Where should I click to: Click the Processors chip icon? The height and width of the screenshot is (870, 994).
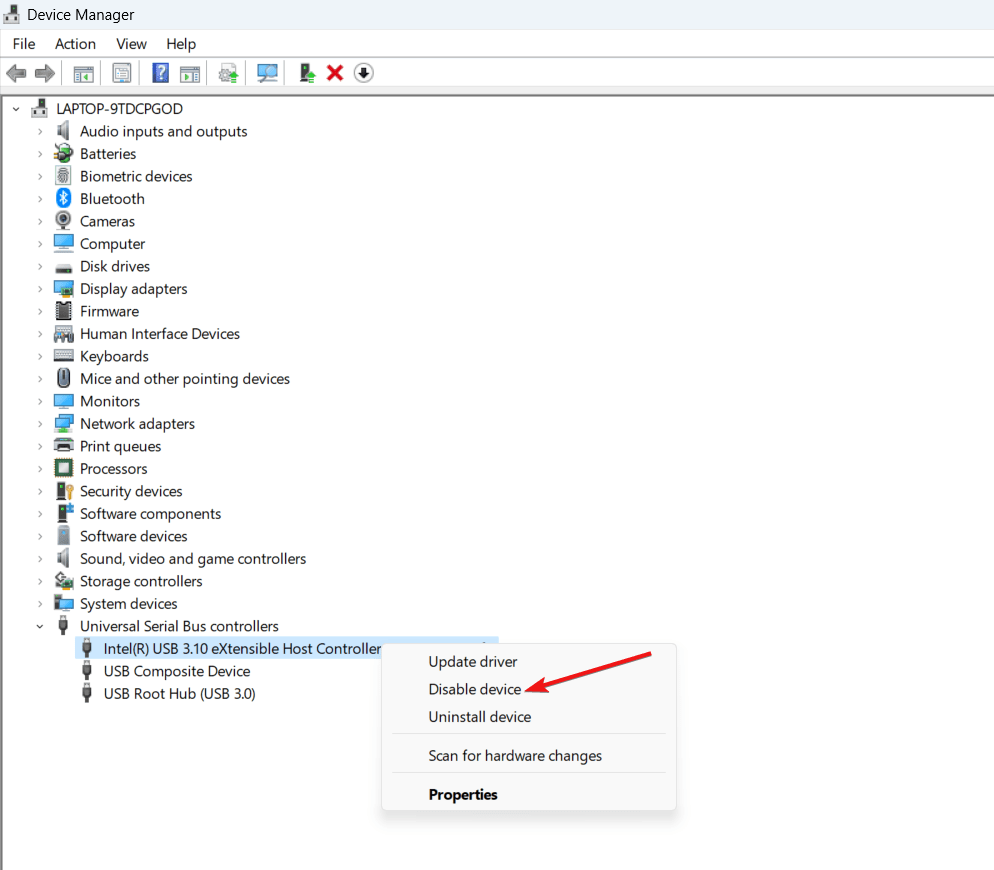[63, 468]
